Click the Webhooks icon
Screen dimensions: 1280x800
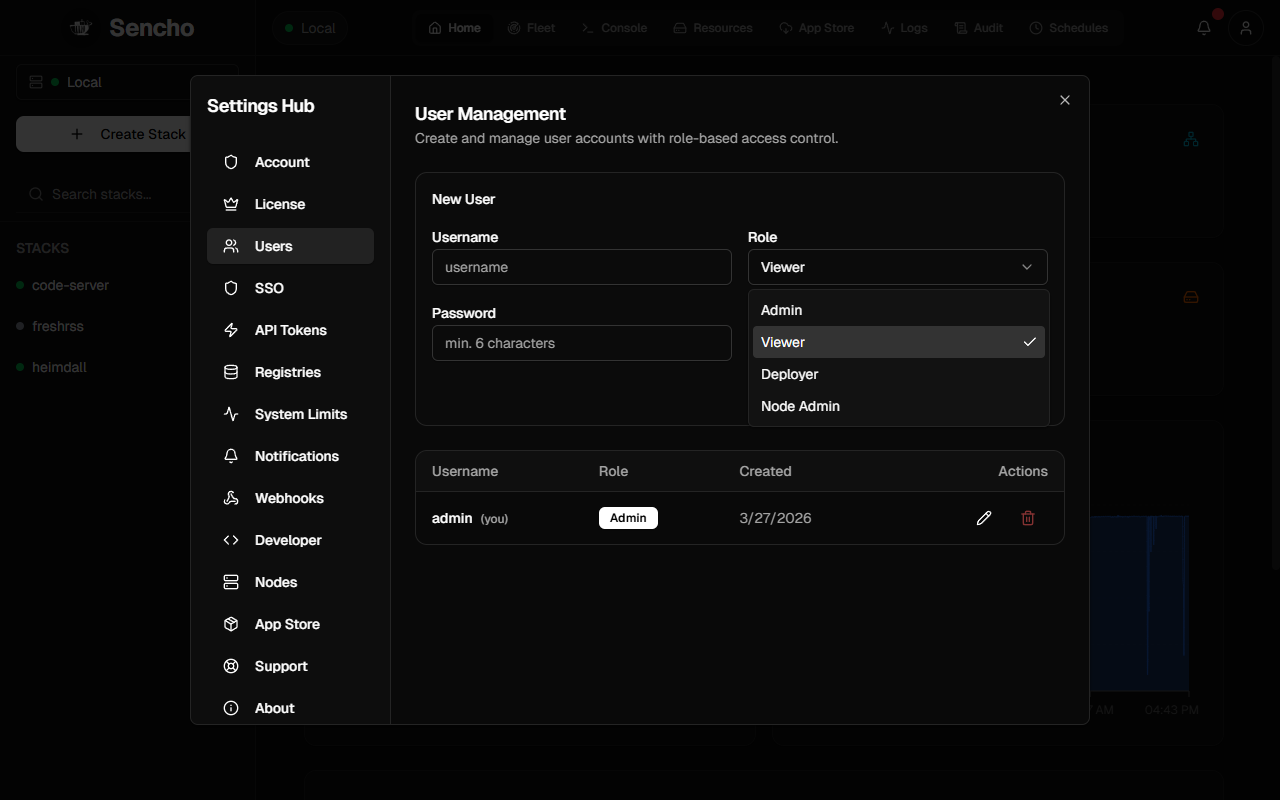pyautogui.click(x=231, y=498)
